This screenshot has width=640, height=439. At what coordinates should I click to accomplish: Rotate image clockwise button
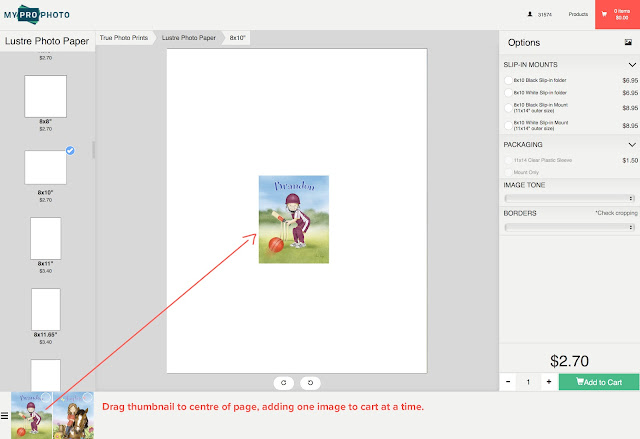[284, 383]
